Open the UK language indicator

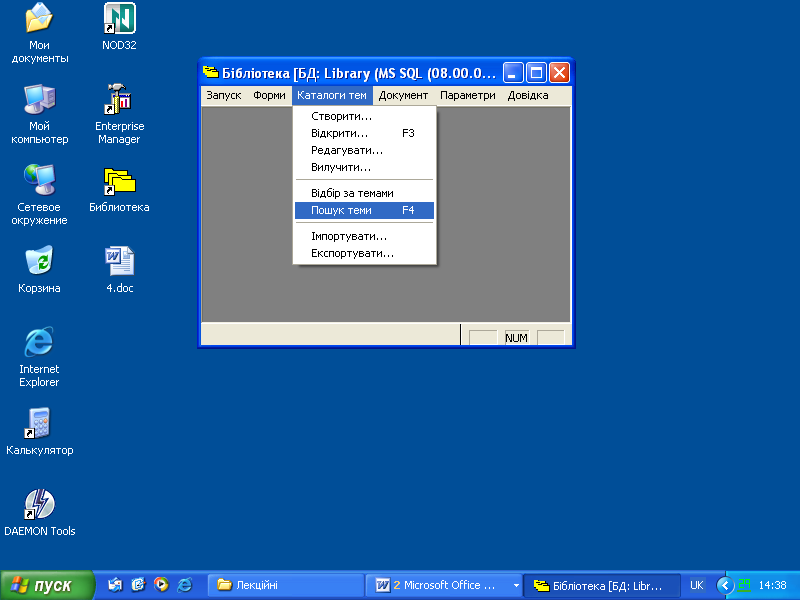696,585
